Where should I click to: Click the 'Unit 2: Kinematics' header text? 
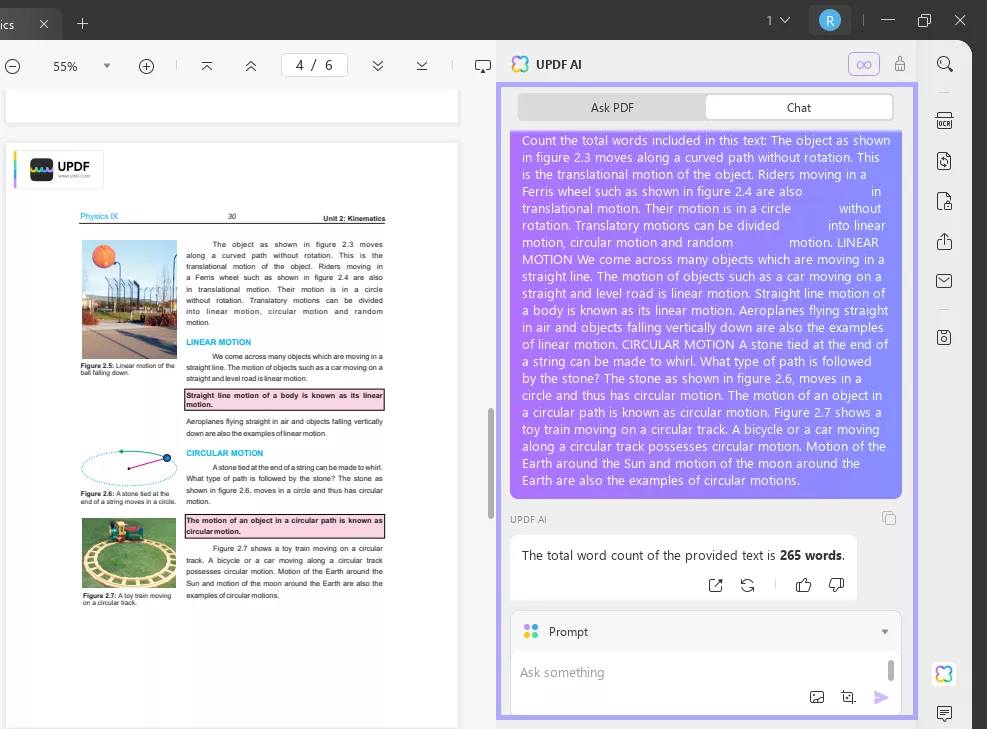coord(354,218)
